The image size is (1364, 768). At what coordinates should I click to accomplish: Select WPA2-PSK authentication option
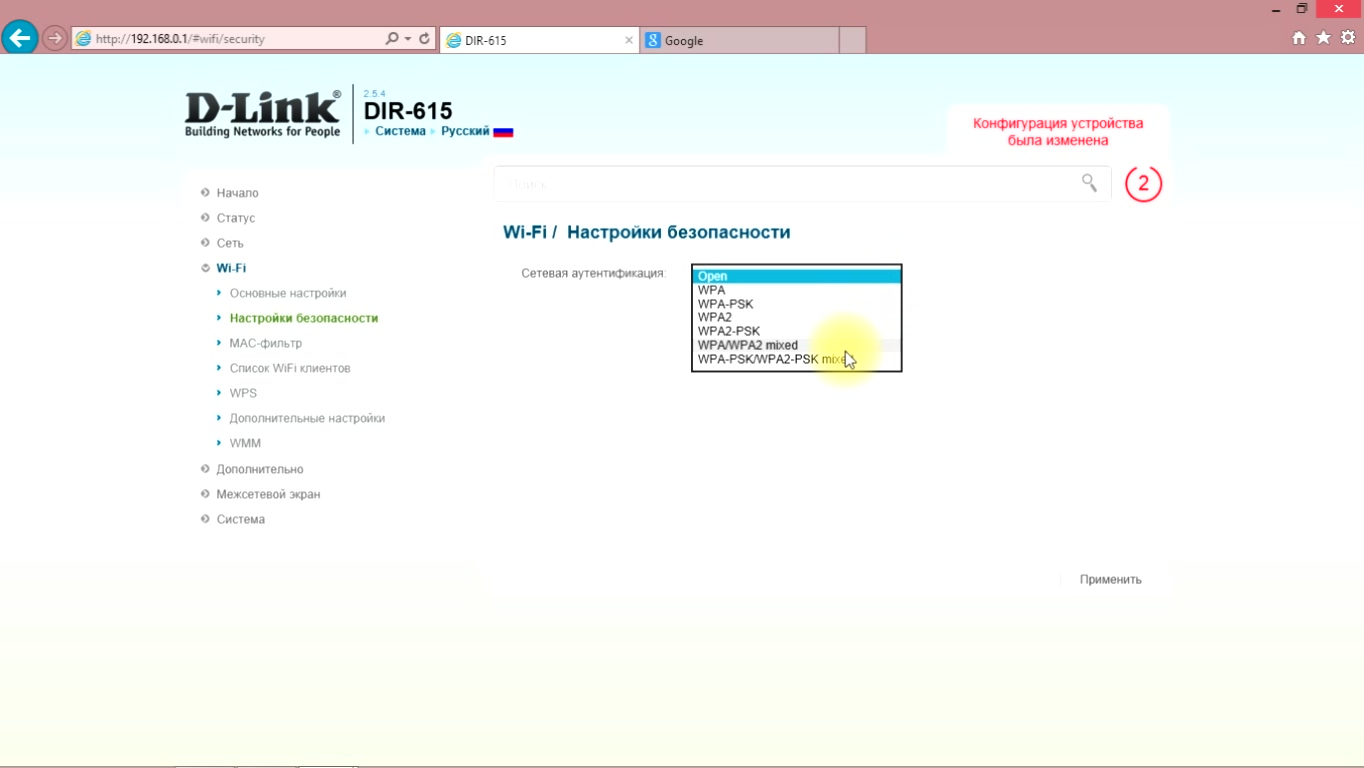[x=796, y=331]
